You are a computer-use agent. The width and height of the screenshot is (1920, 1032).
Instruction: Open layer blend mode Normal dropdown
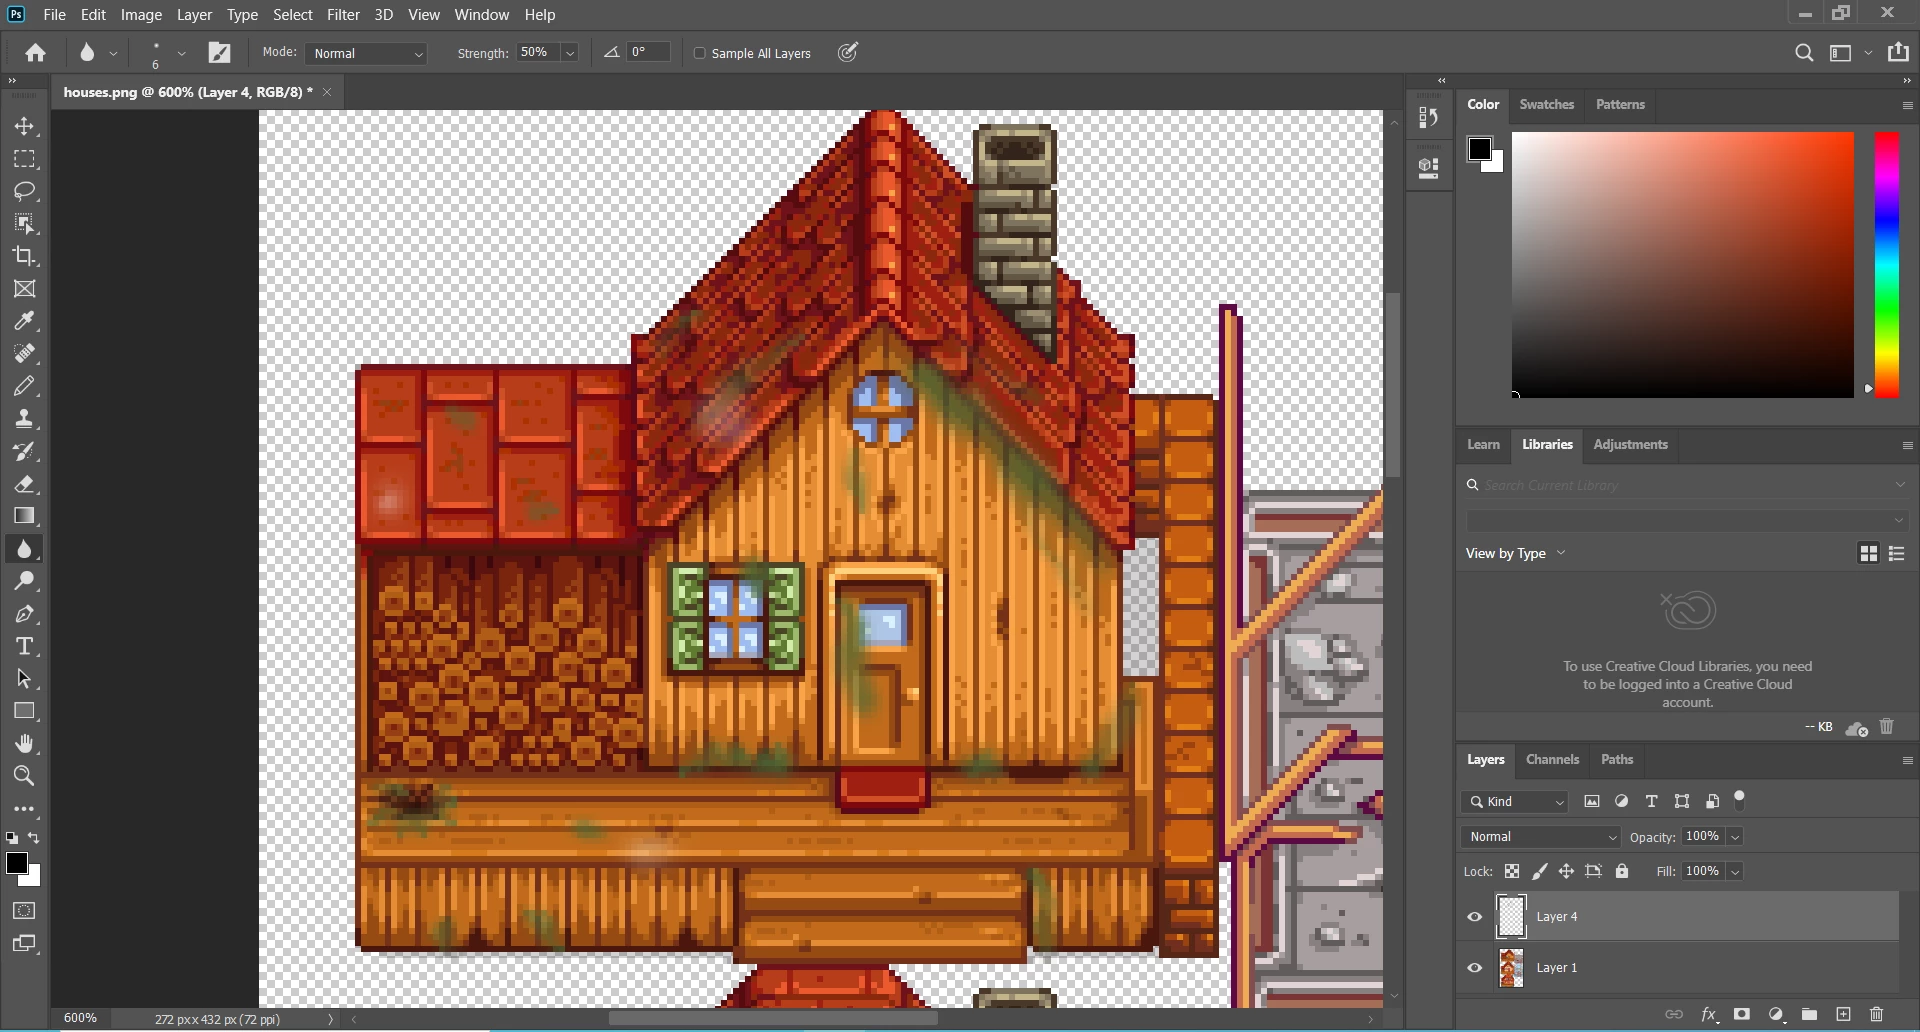1540,837
